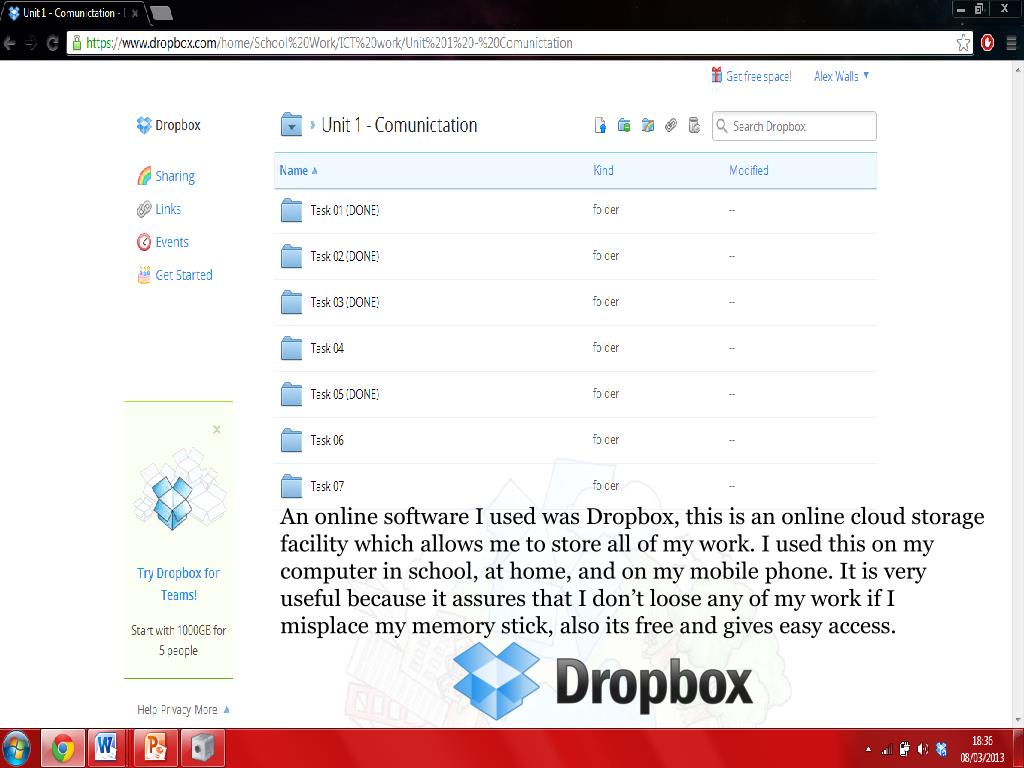Click the address bar URL
1024x768 pixels.
coord(329,43)
